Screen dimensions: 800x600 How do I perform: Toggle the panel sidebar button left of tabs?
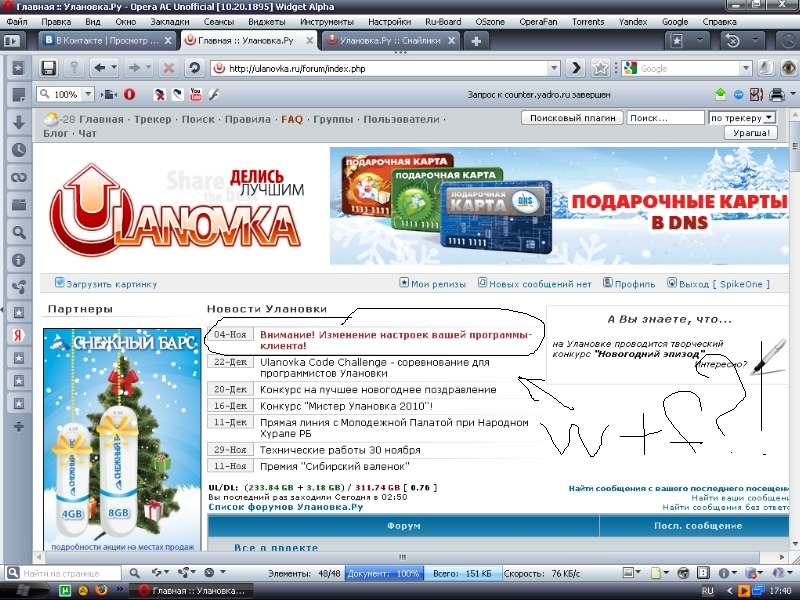tap(12, 41)
